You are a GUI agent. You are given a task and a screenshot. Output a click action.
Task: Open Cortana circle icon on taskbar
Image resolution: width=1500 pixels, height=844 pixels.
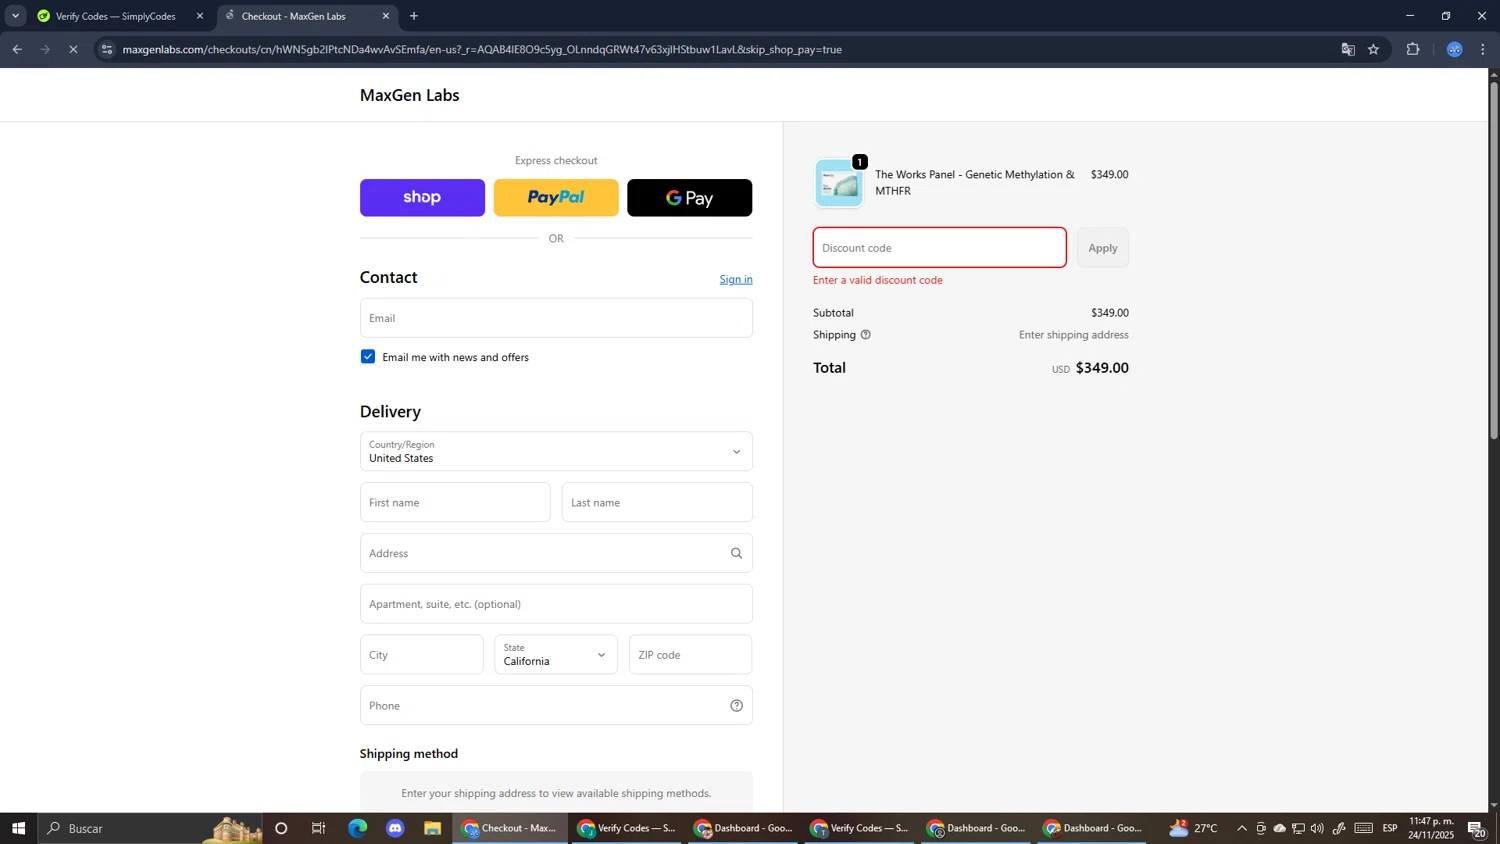point(281,828)
